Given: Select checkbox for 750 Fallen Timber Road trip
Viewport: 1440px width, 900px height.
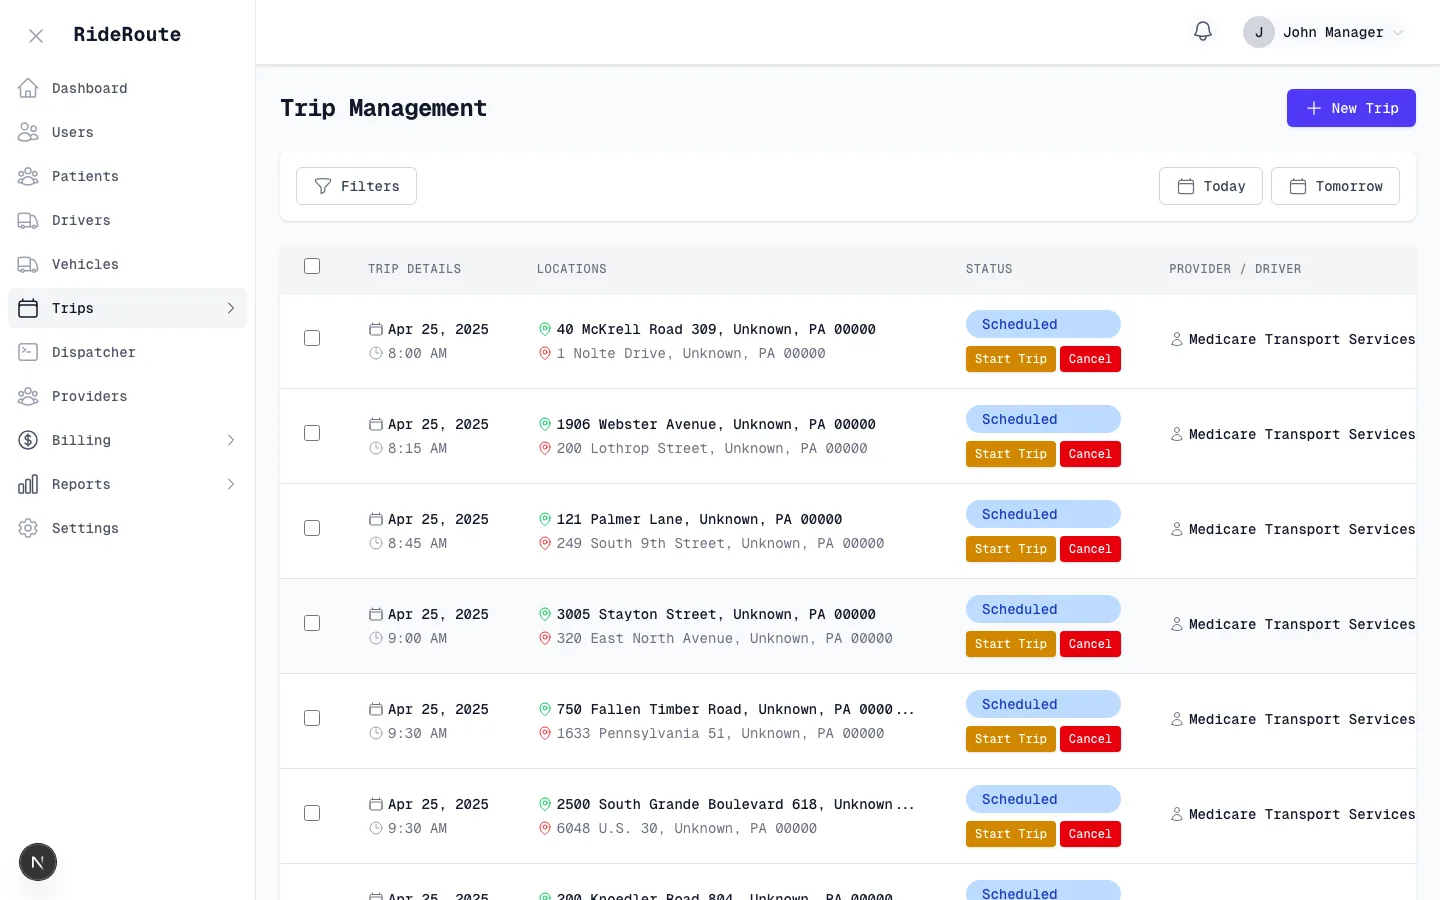Looking at the screenshot, I should (312, 718).
